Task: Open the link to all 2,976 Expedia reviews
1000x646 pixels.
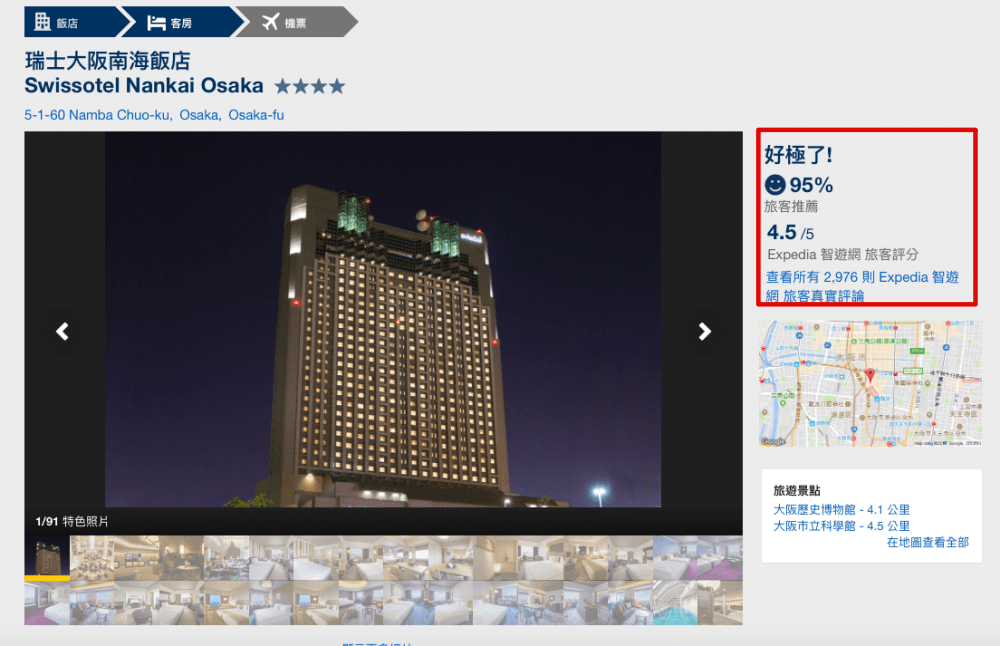Action: point(862,286)
